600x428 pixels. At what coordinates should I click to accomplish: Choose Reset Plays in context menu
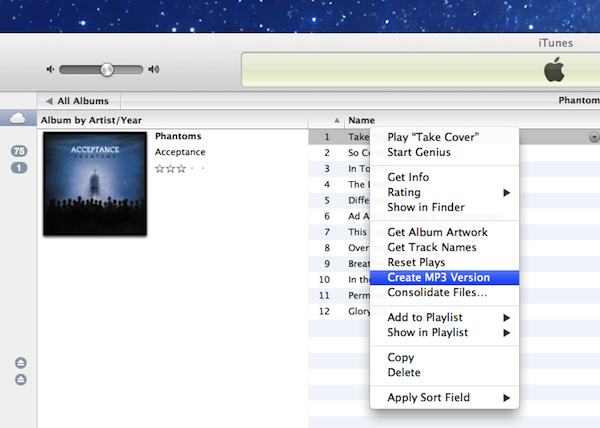point(444,262)
